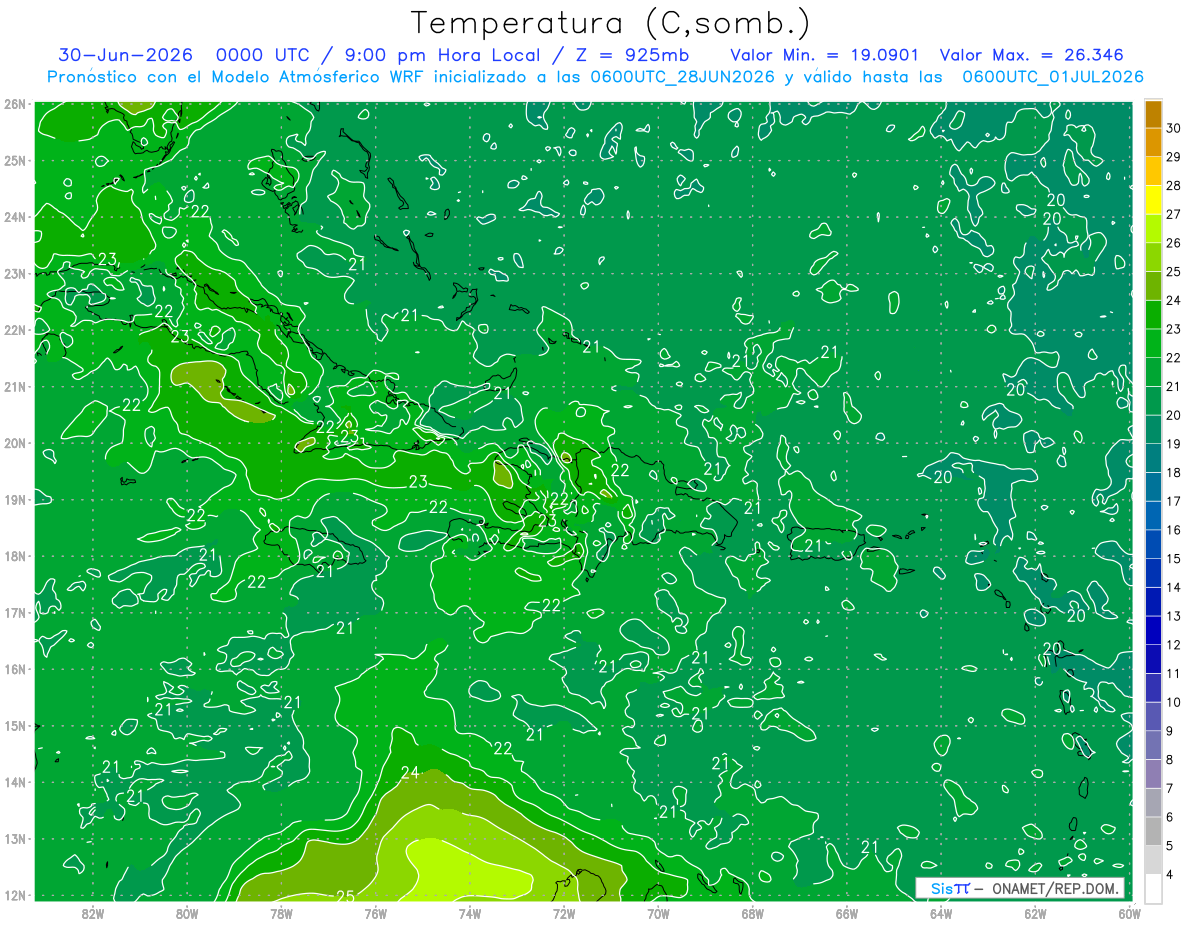Click the yellow swatch between 27 and 28
Image resolution: width=1200 pixels, height=927 pixels.
1153,199
